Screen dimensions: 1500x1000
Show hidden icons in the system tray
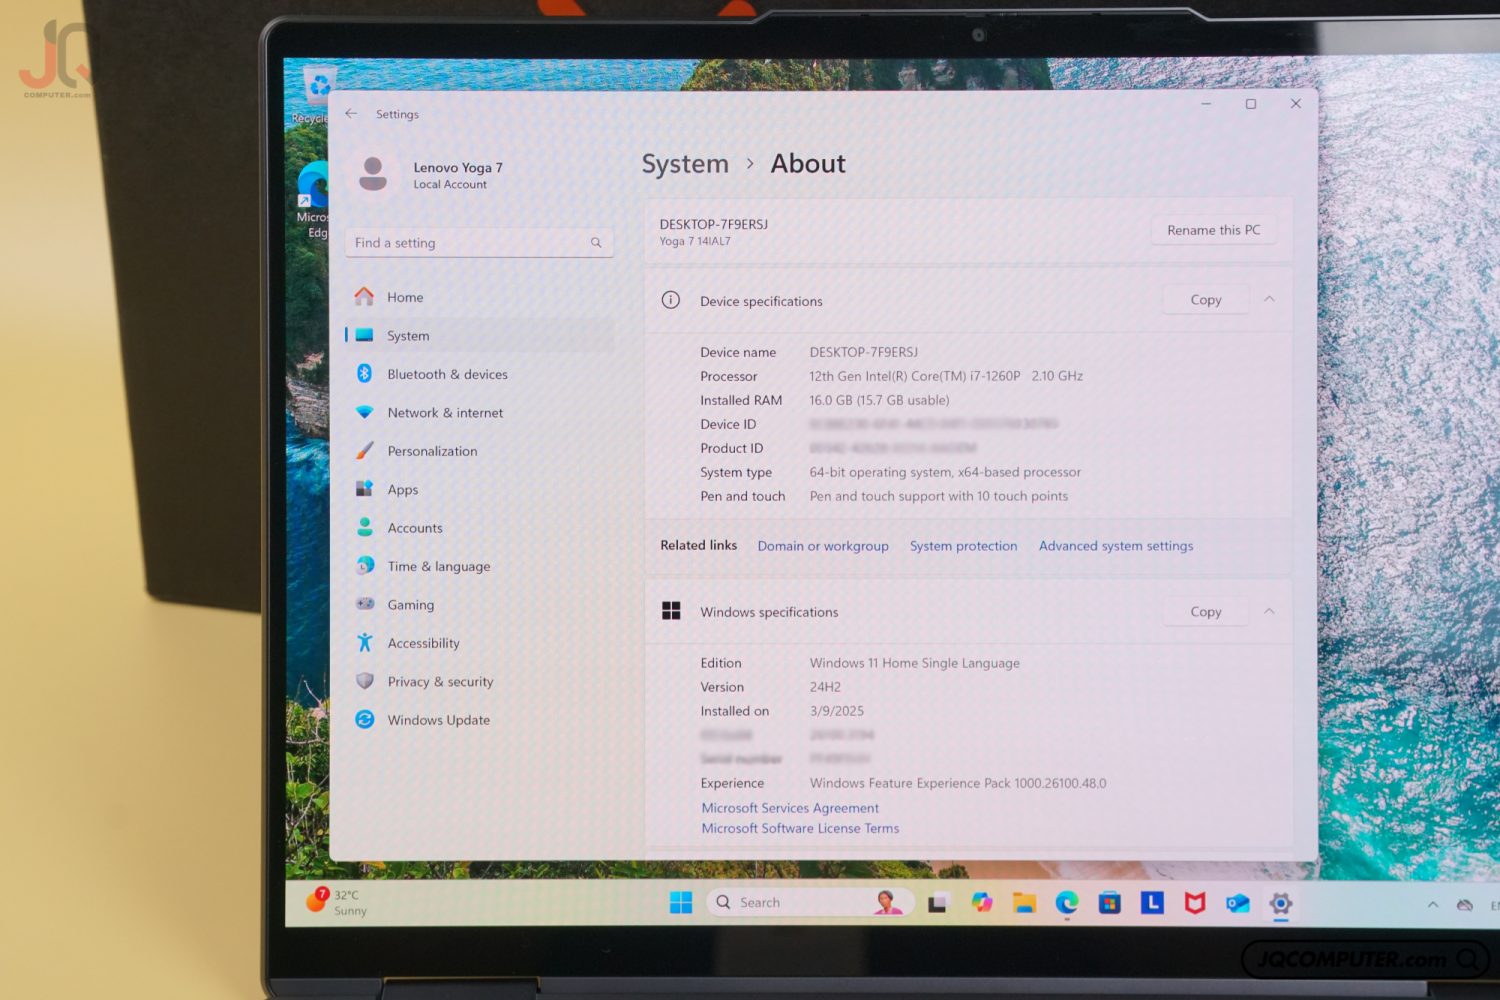1433,905
